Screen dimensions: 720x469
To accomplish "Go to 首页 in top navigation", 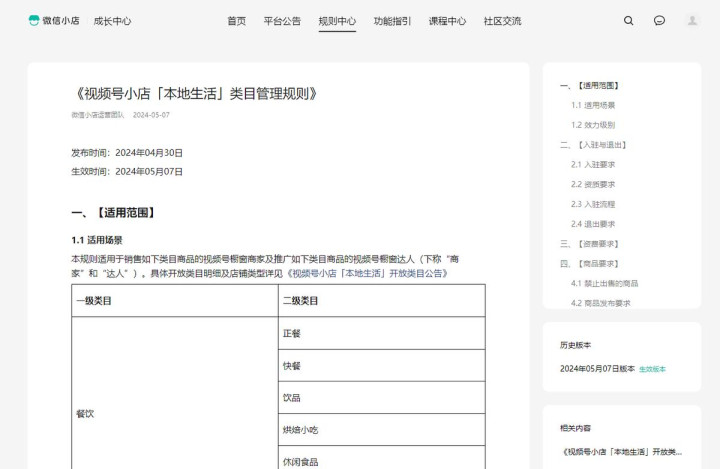I will 236,21.
